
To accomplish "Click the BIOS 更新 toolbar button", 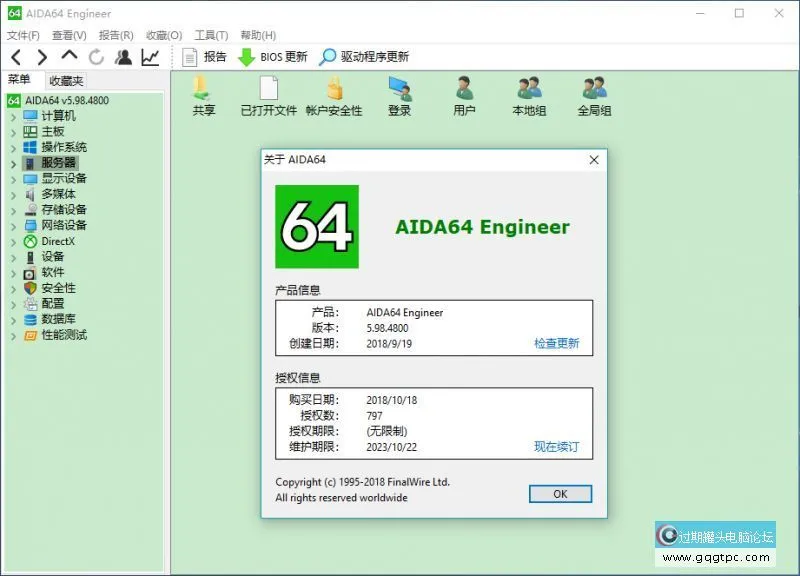I will 272,57.
